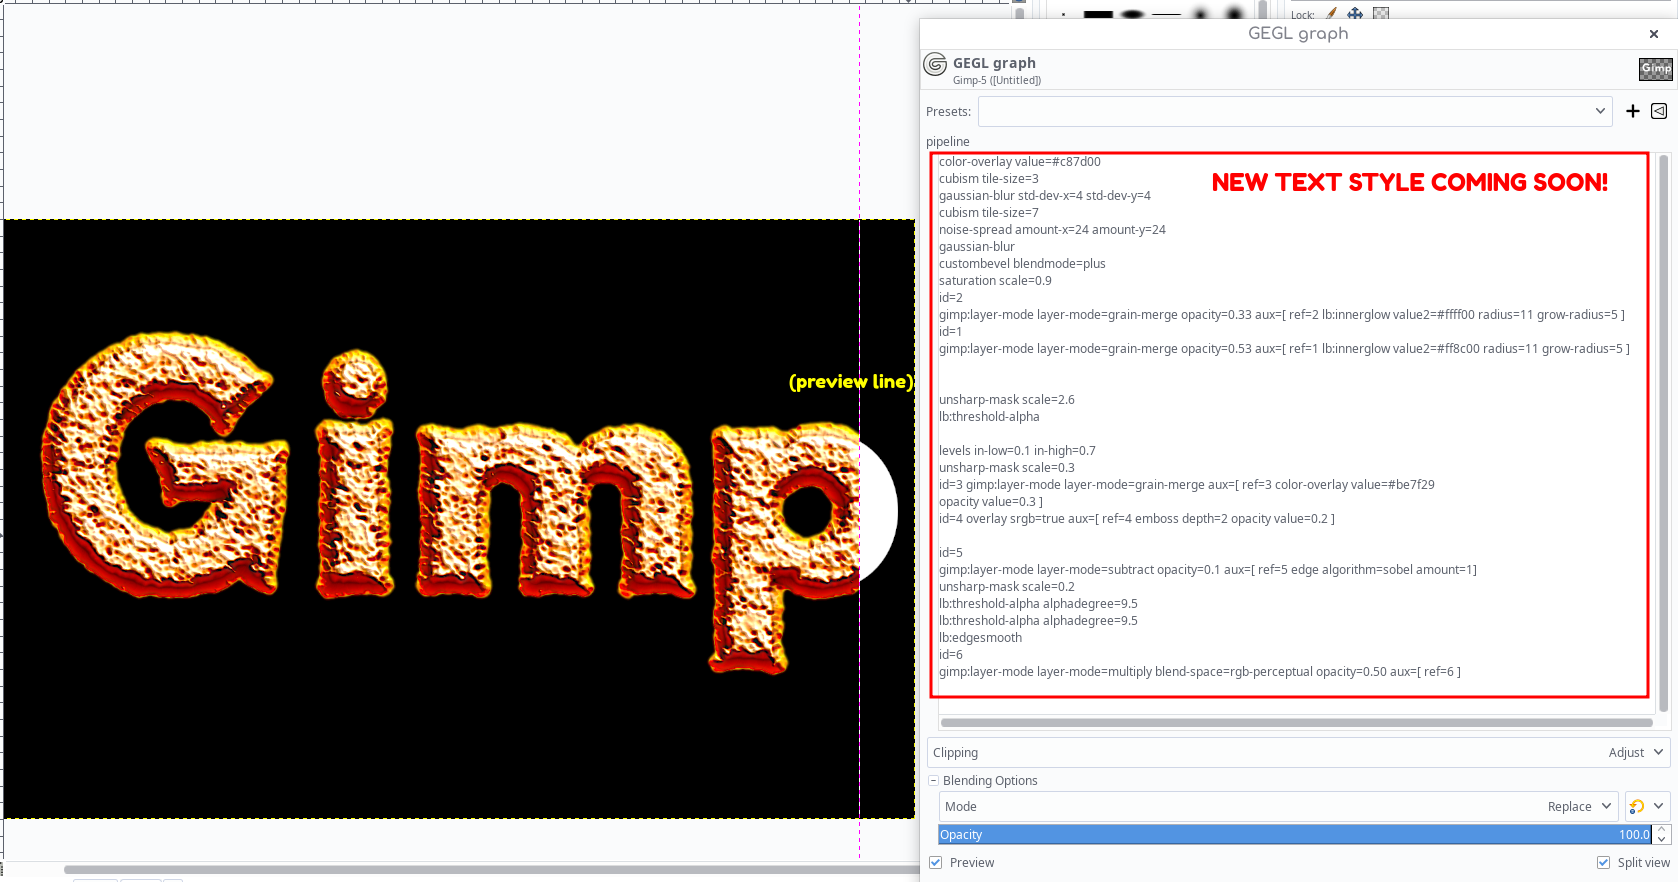Click the line 'levels in-low=0.1 in-high=0.7'

[x=1017, y=451]
